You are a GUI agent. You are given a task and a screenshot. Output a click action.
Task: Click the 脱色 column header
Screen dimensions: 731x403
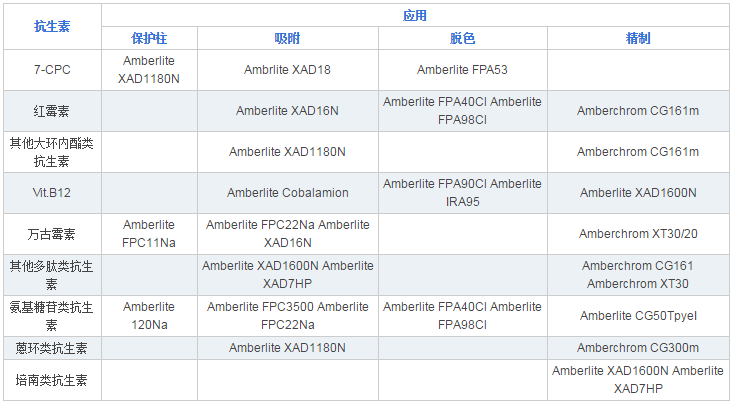click(x=462, y=38)
